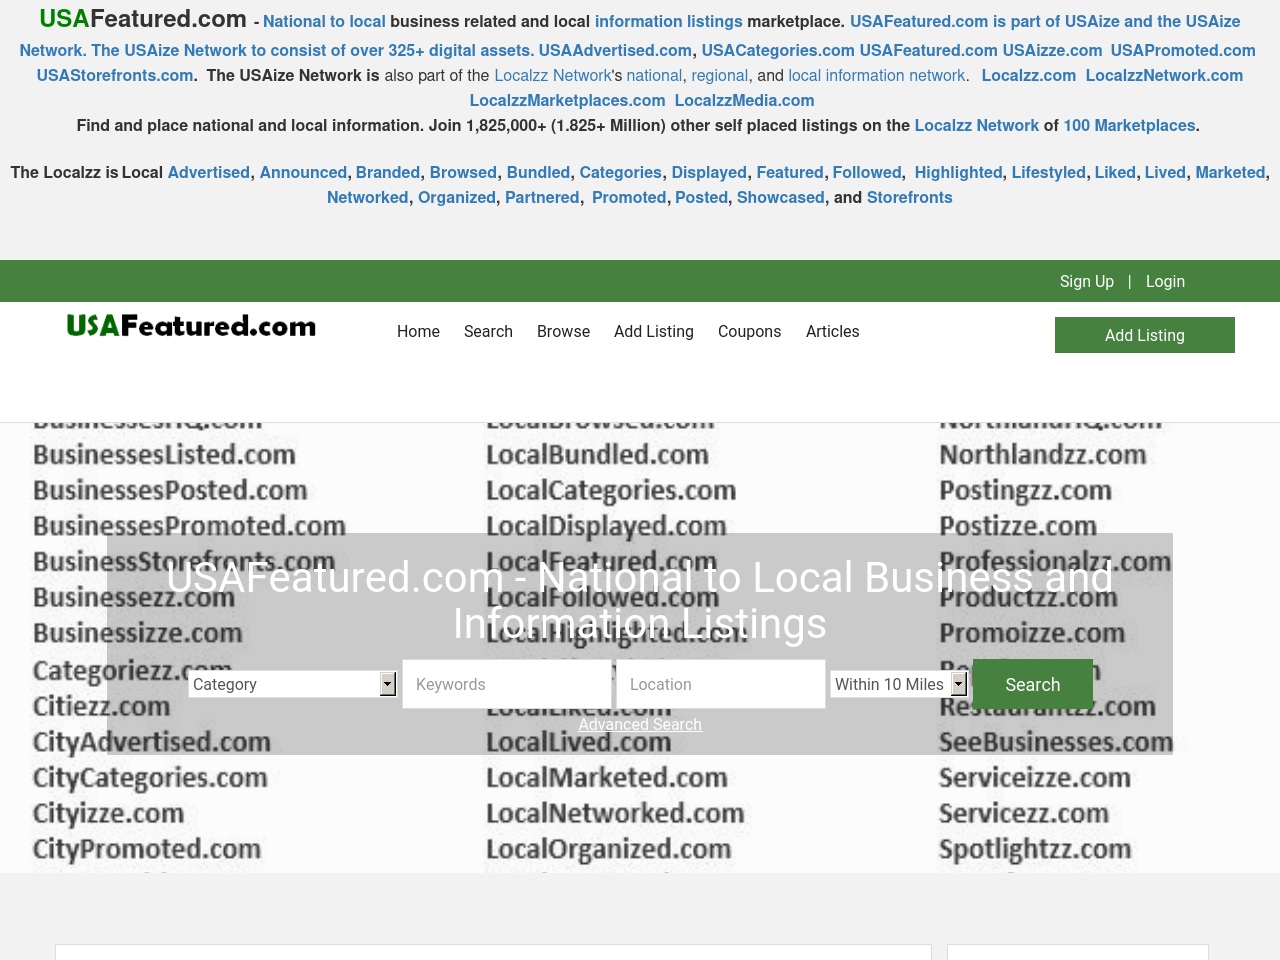Click the Sign Up link
This screenshot has width=1280, height=960.
coord(1087,281)
